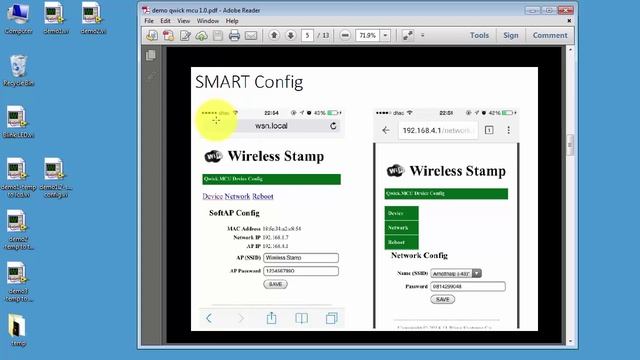Screen dimensions: 640x360
Task: Click the tab count icon in right phone
Action: pyautogui.click(x=489, y=130)
